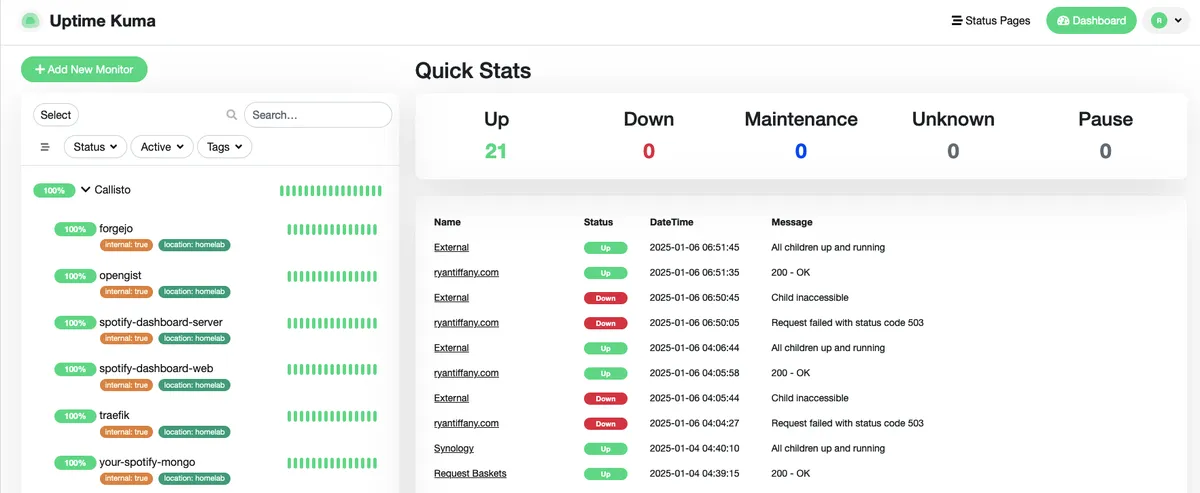Open the Status filter dropdown
The height and width of the screenshot is (493, 1200).
click(95, 147)
